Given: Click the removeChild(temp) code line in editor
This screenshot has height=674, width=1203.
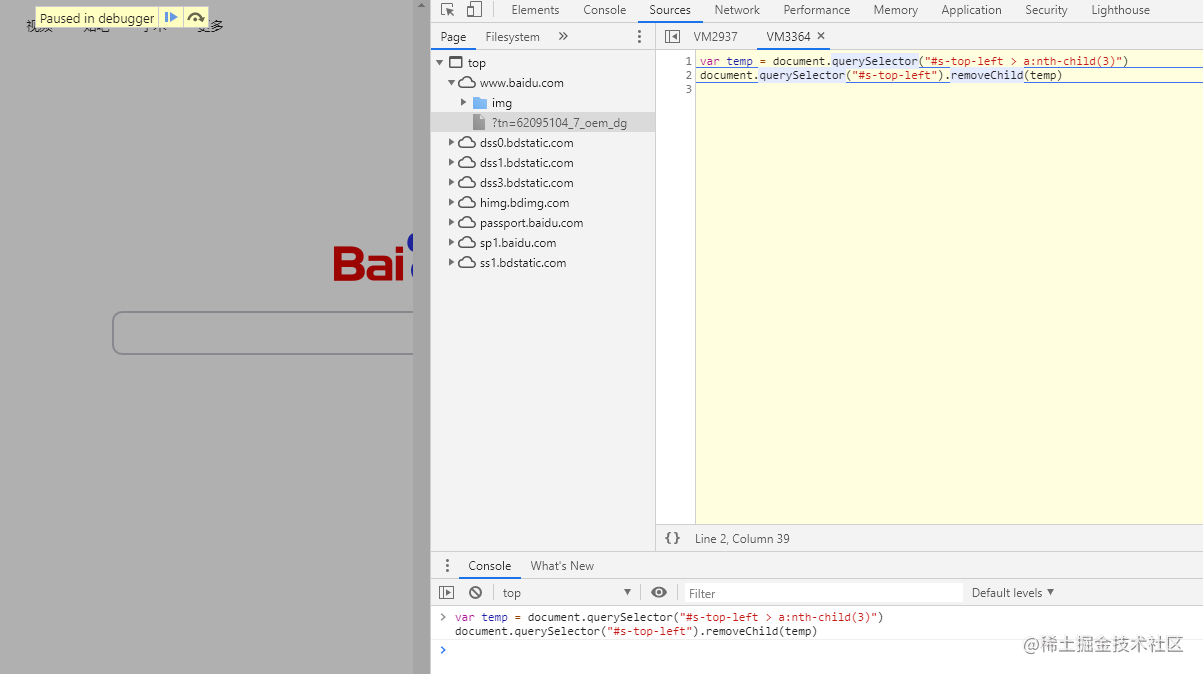Looking at the screenshot, I should (881, 76).
